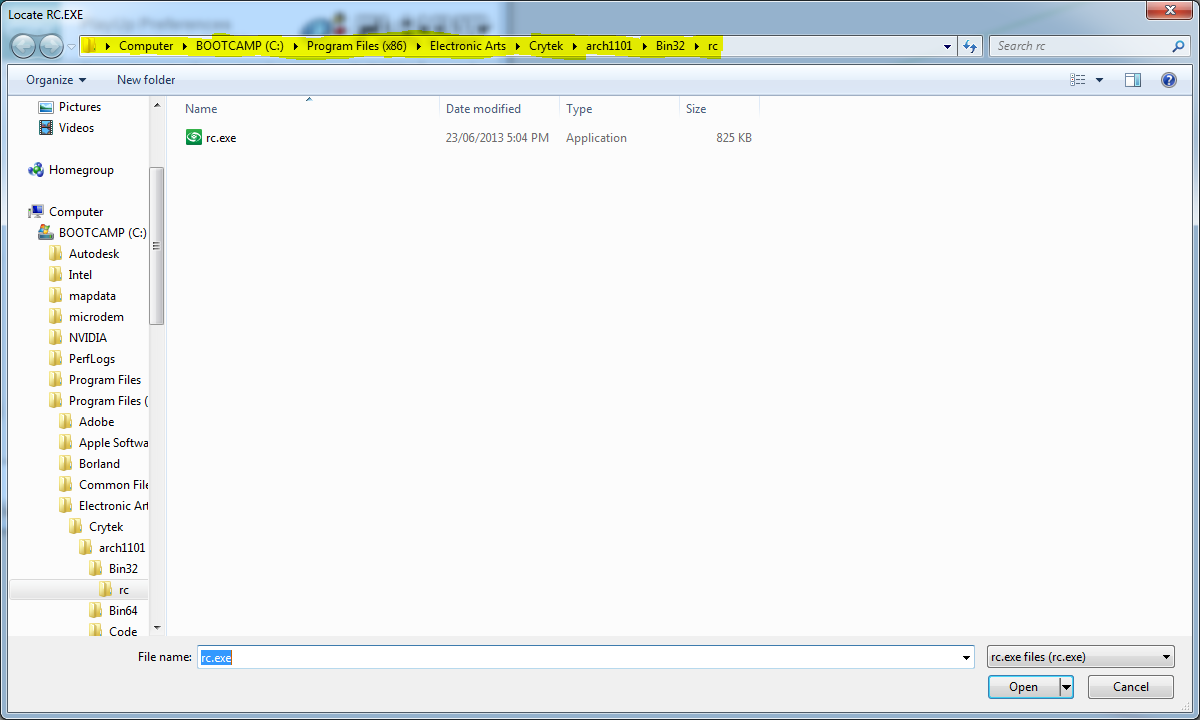
Task: Open the Autodesk folder in tree
Action: tap(94, 254)
